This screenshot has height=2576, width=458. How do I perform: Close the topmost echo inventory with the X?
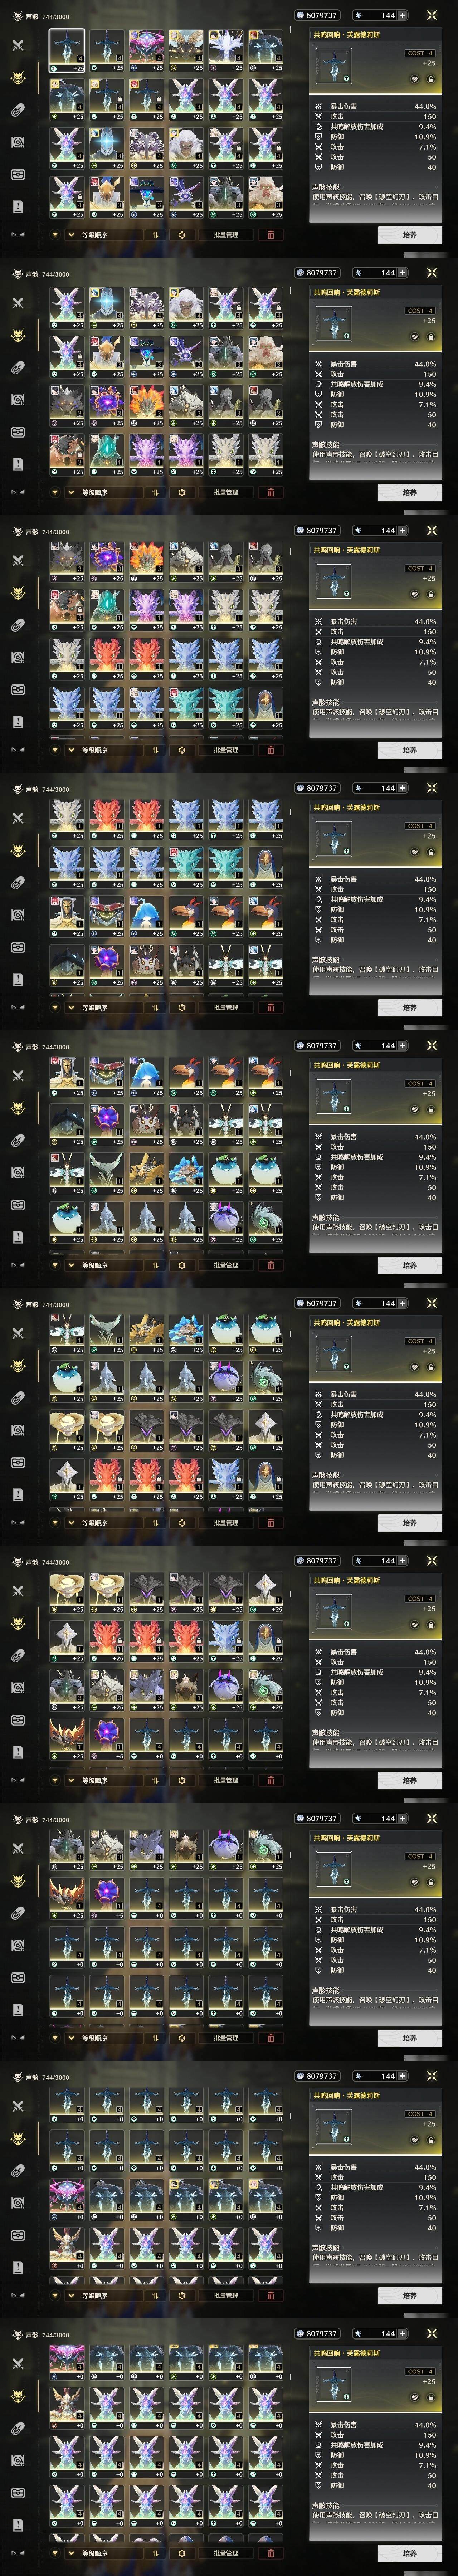[432, 15]
